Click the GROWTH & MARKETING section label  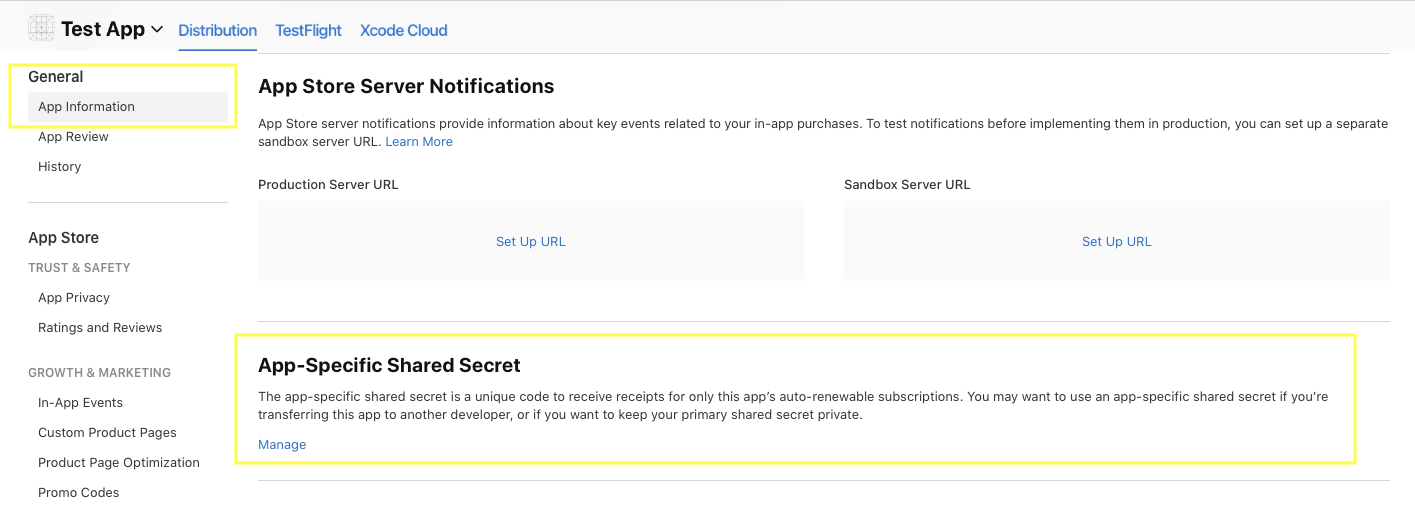99,373
